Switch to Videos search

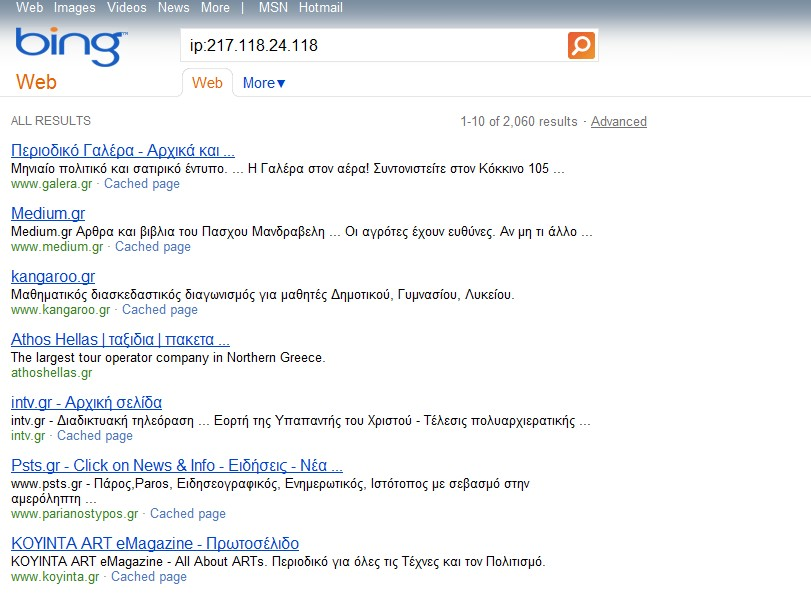pos(126,7)
